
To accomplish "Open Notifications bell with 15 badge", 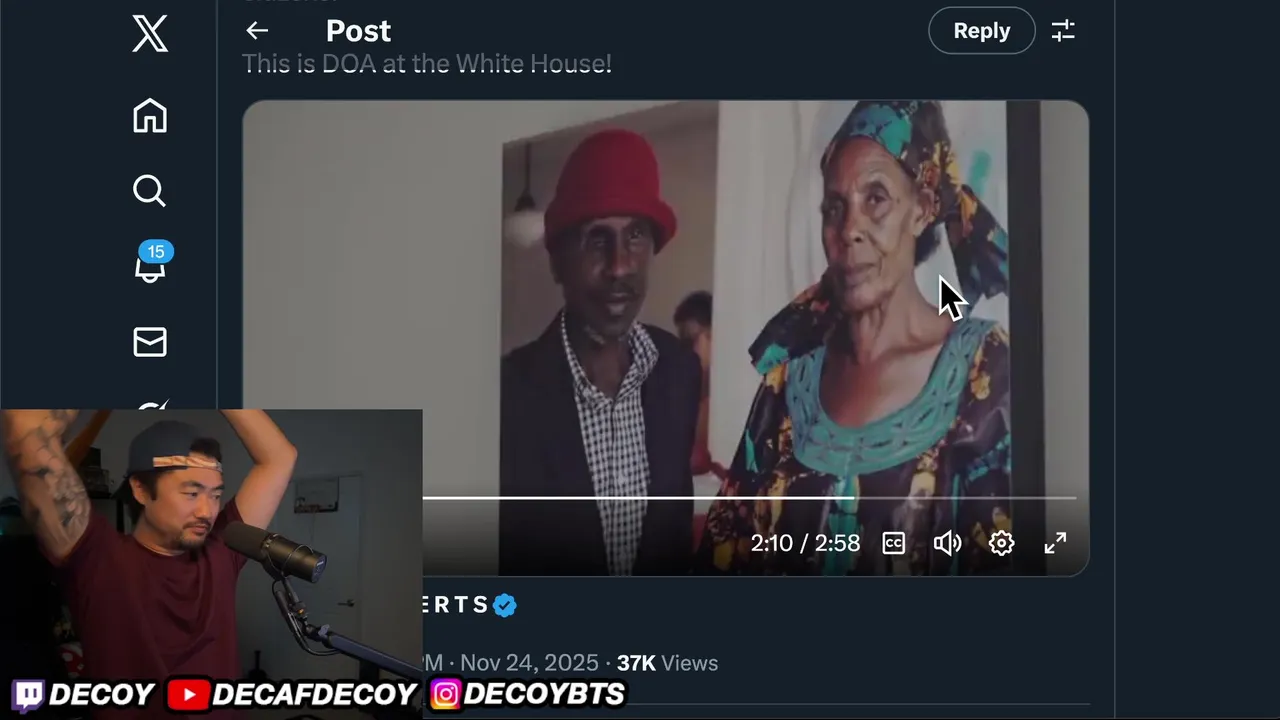I will [151, 264].
